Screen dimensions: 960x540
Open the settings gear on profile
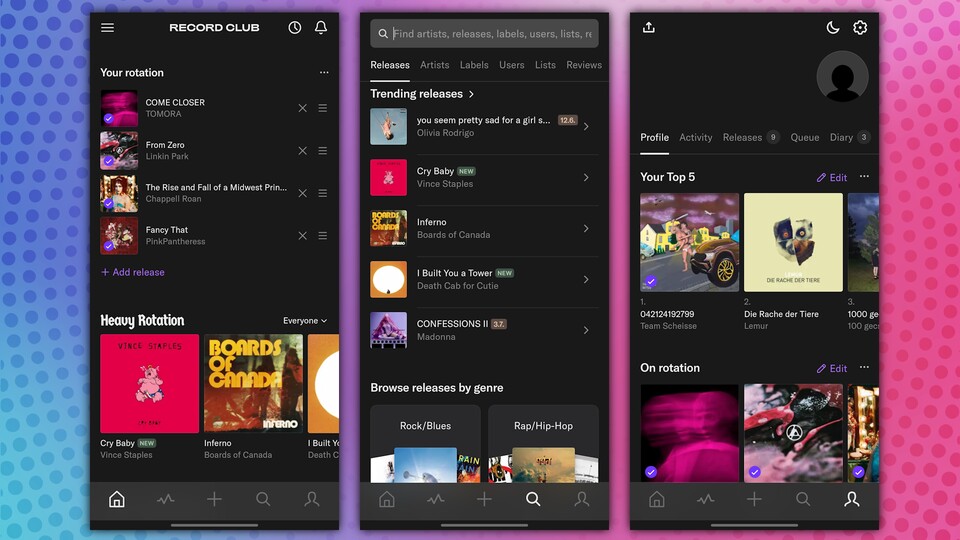point(860,28)
